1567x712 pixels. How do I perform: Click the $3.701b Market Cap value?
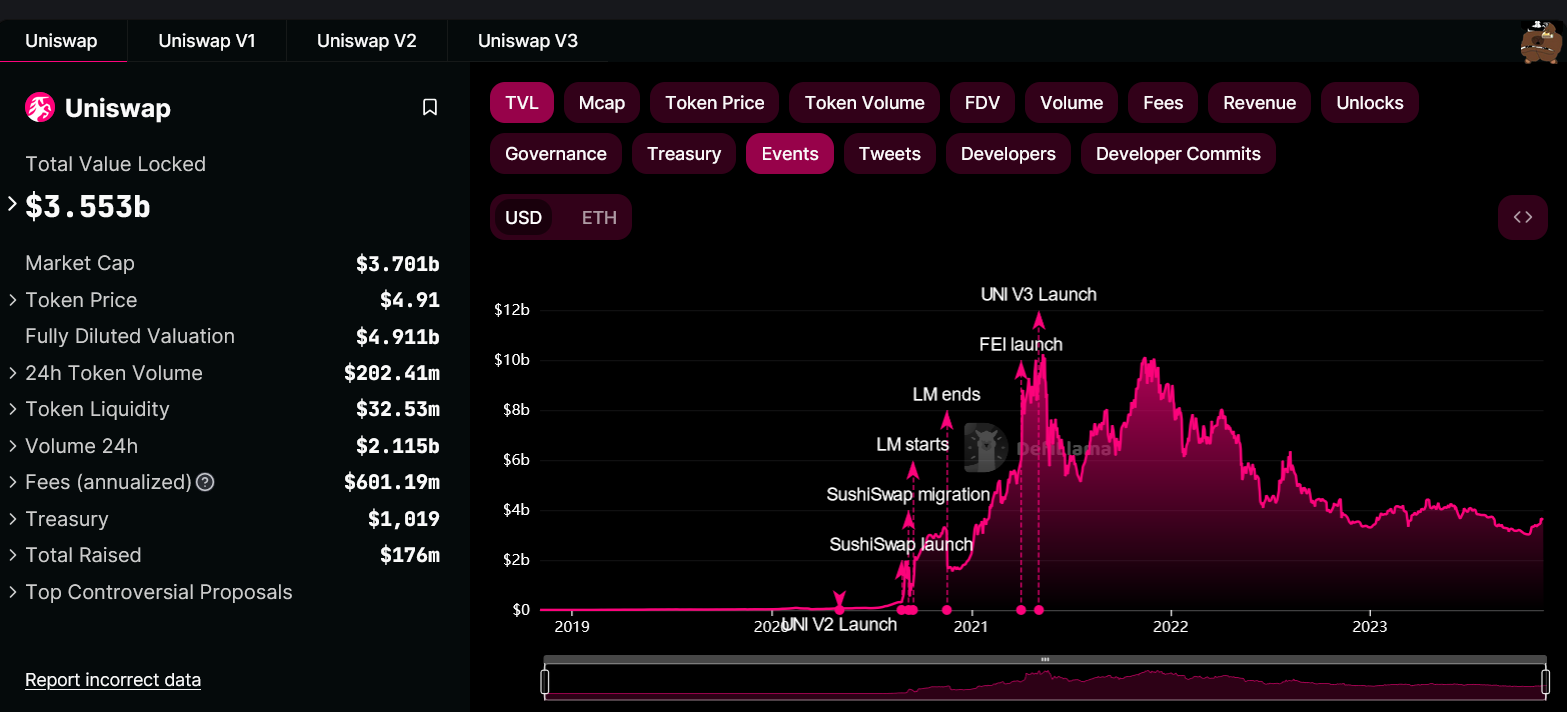[398, 264]
